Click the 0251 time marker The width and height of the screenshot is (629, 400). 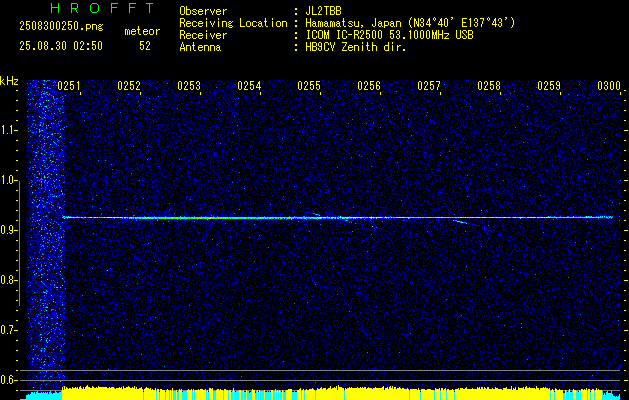69,86
